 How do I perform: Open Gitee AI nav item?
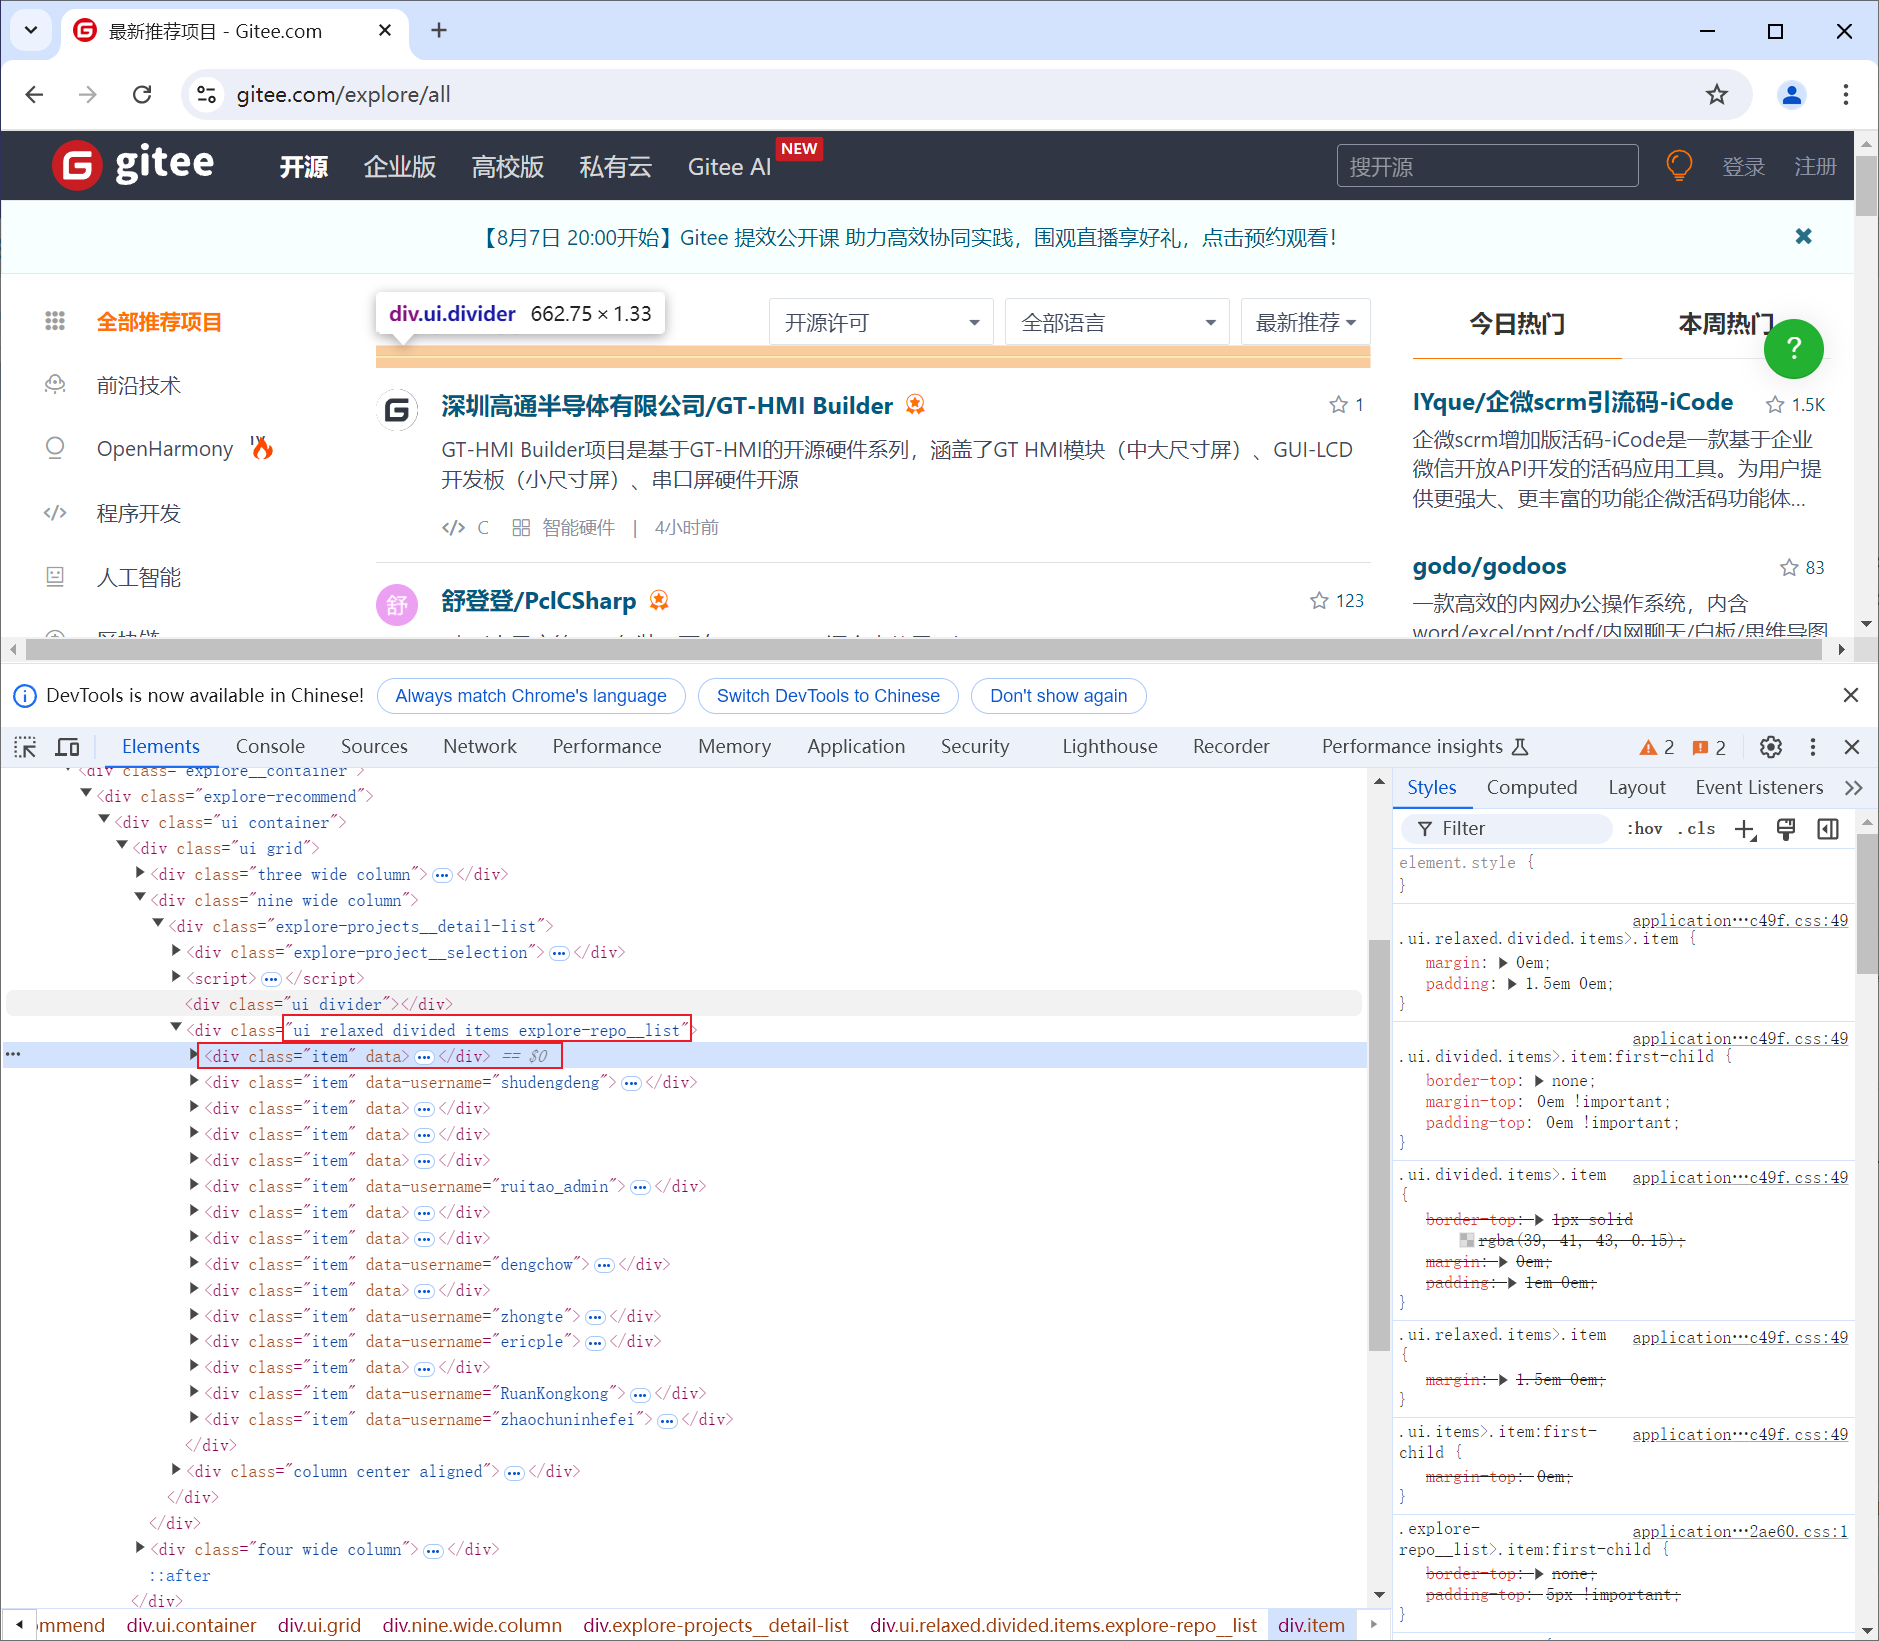pos(729,167)
